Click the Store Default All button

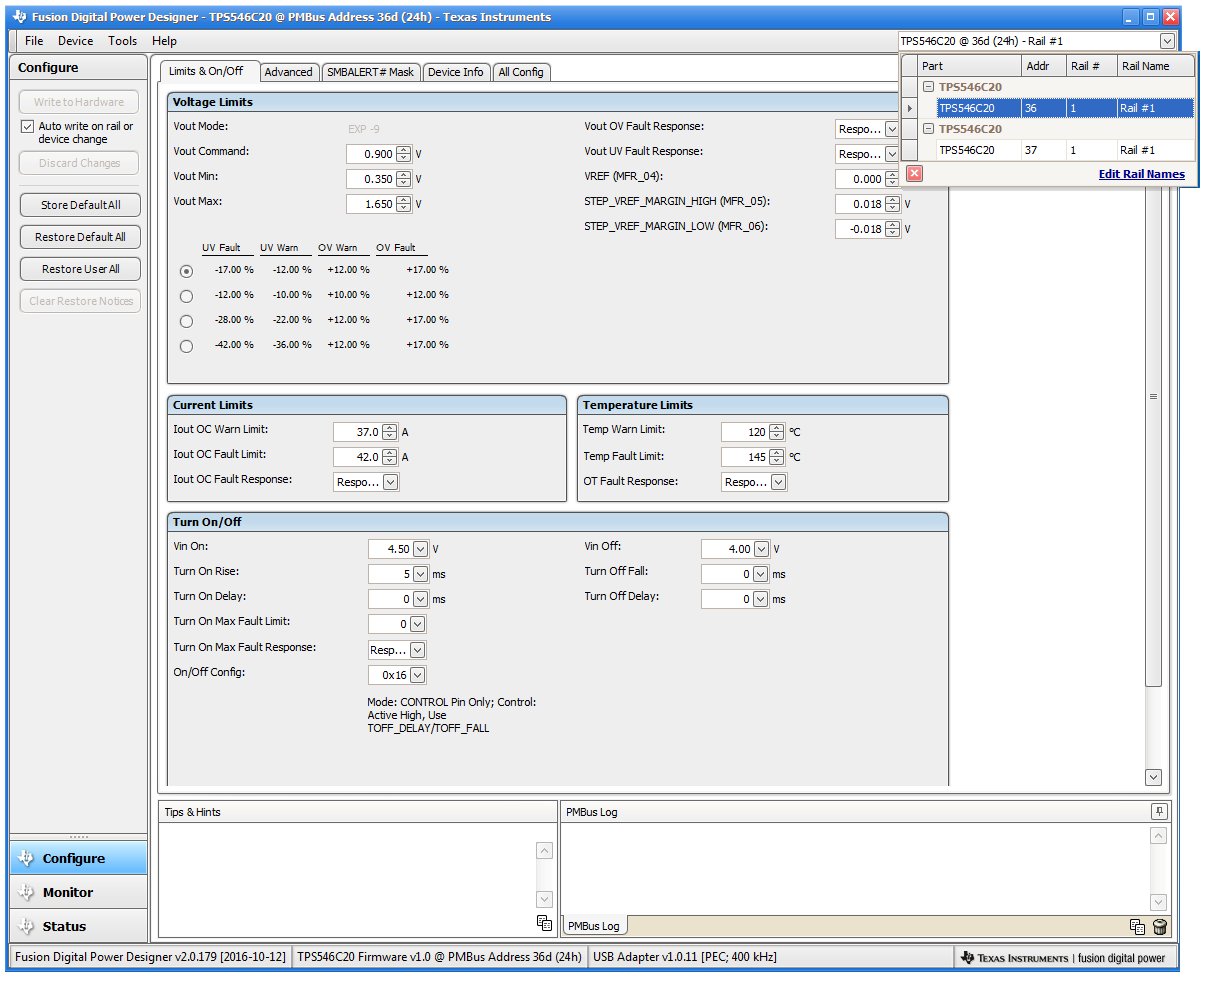[80, 205]
